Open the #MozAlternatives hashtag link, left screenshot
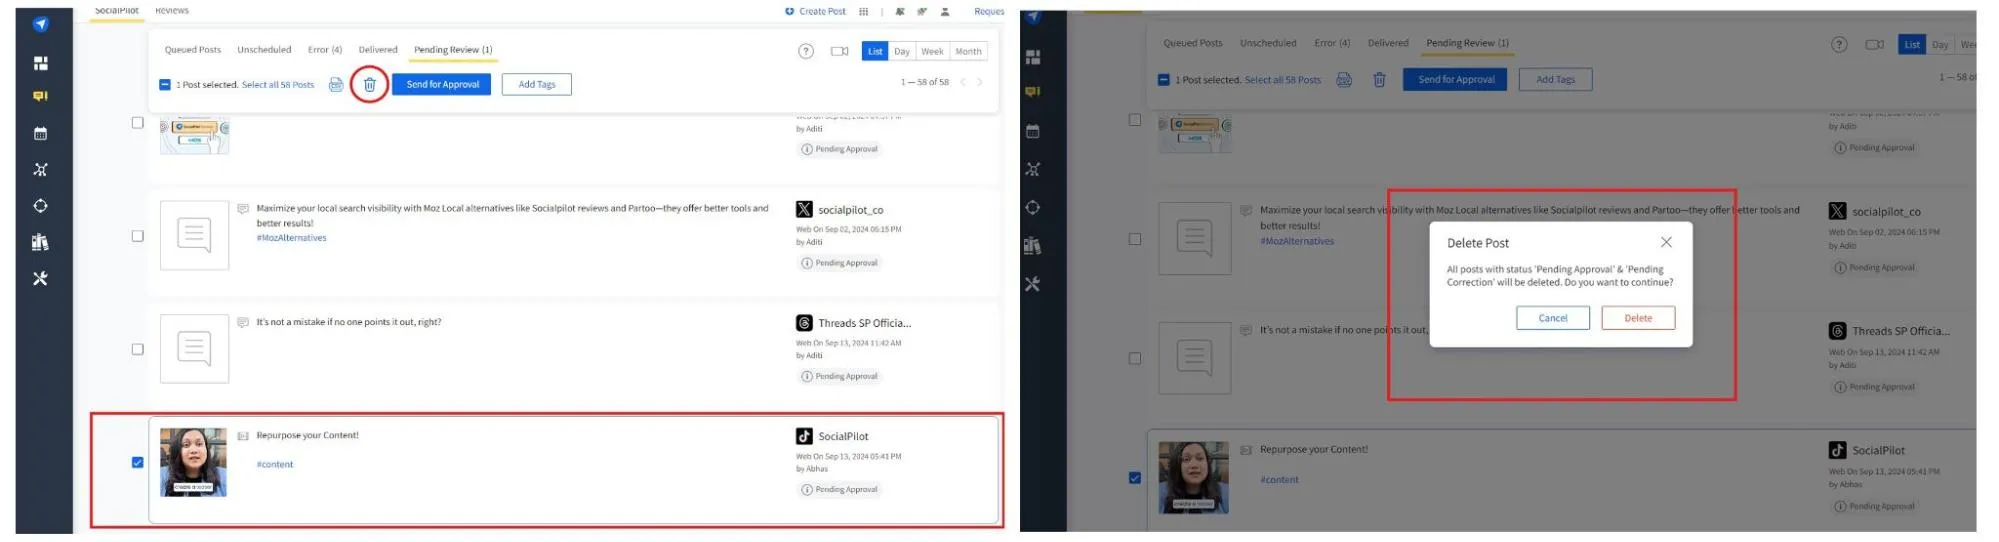 292,238
